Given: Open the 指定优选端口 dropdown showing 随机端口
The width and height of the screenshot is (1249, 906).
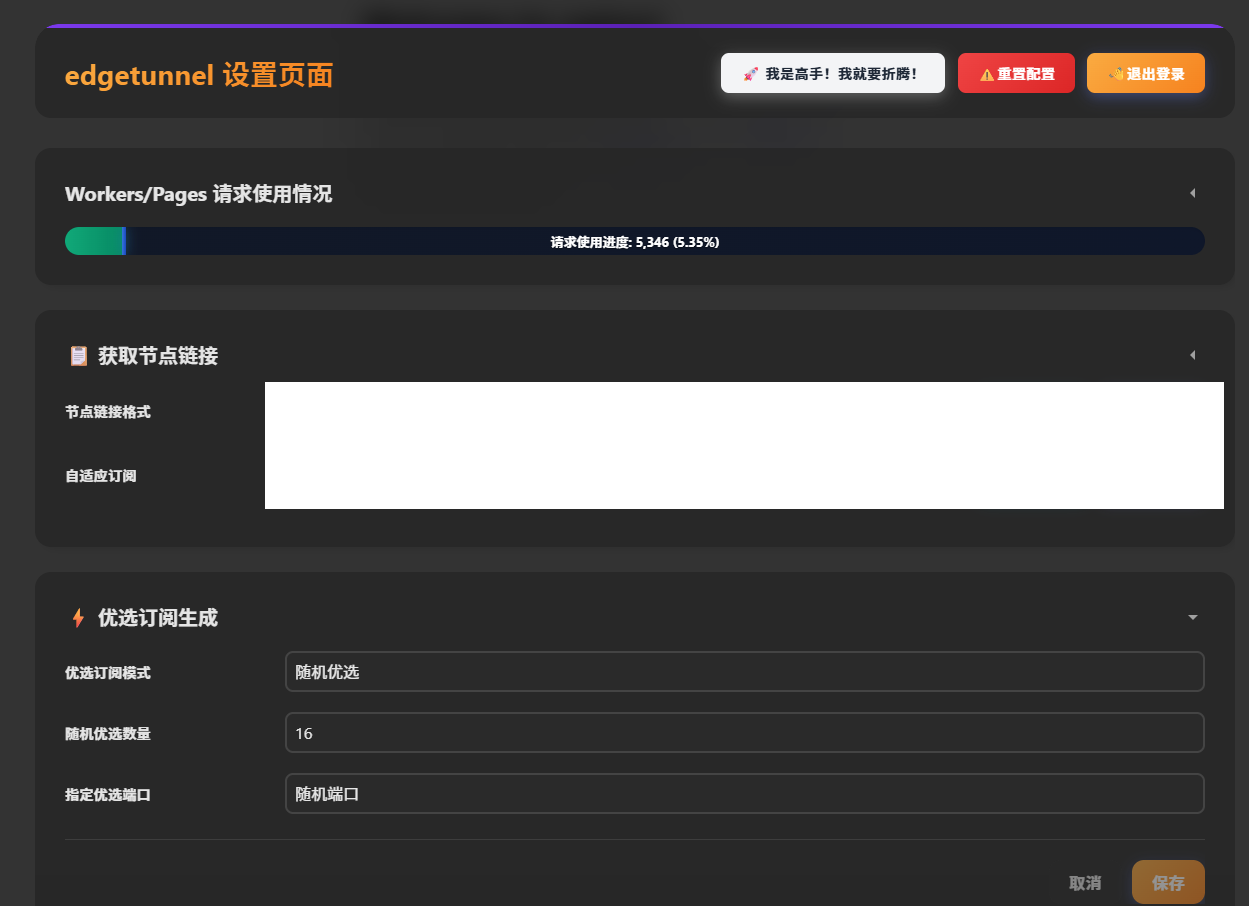Looking at the screenshot, I should point(744,794).
